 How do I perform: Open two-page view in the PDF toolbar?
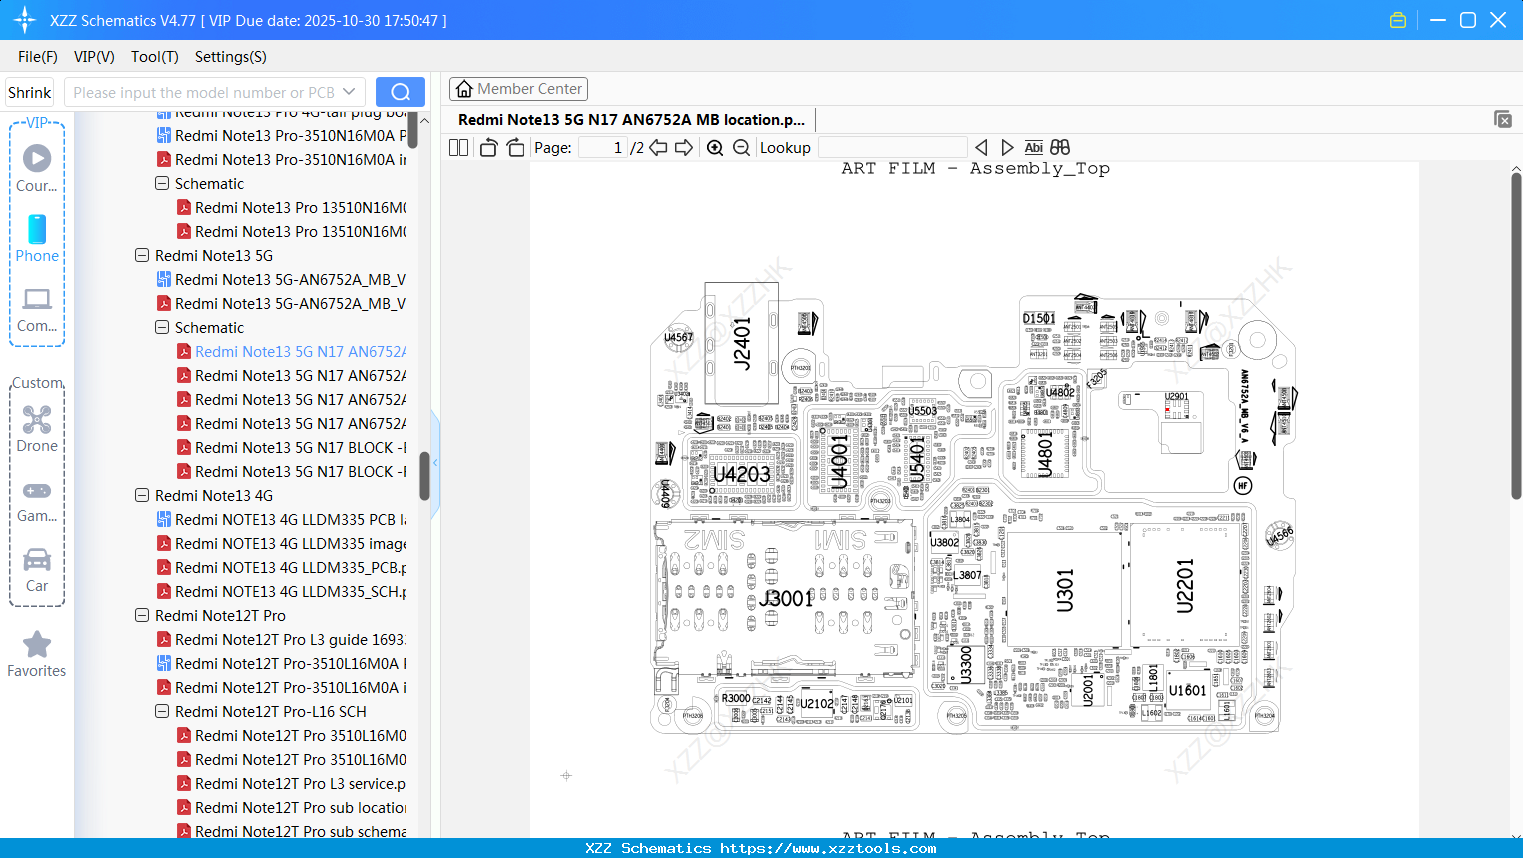tap(457, 147)
